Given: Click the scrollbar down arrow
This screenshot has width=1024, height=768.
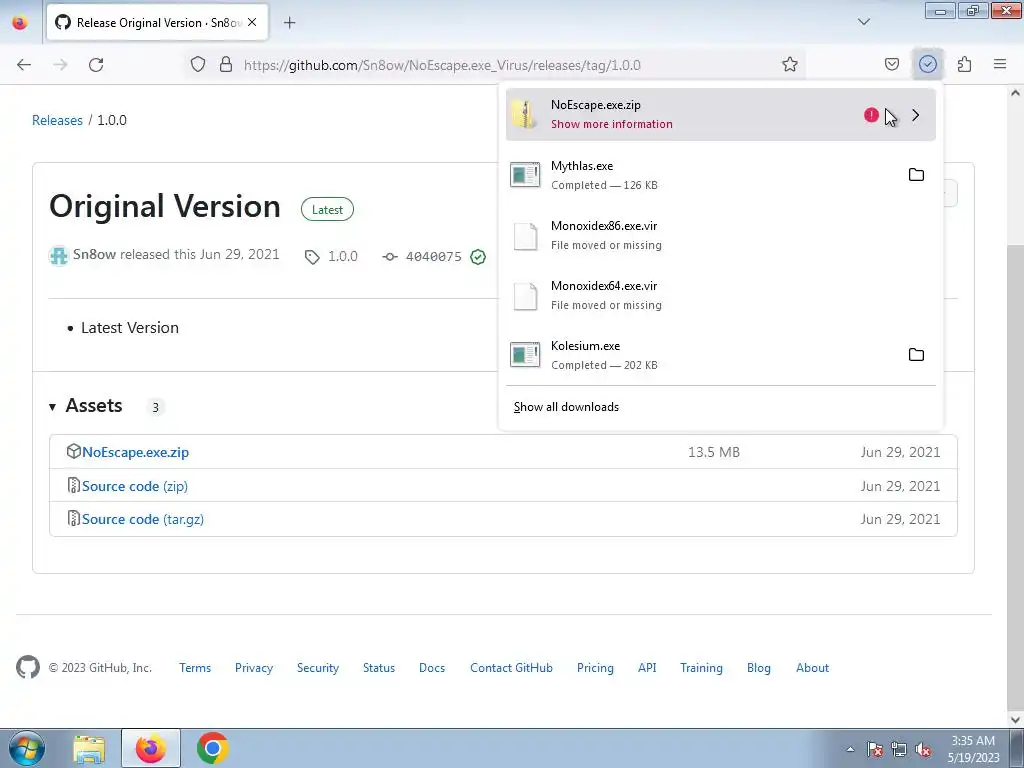Looking at the screenshot, I should [x=1016, y=720].
